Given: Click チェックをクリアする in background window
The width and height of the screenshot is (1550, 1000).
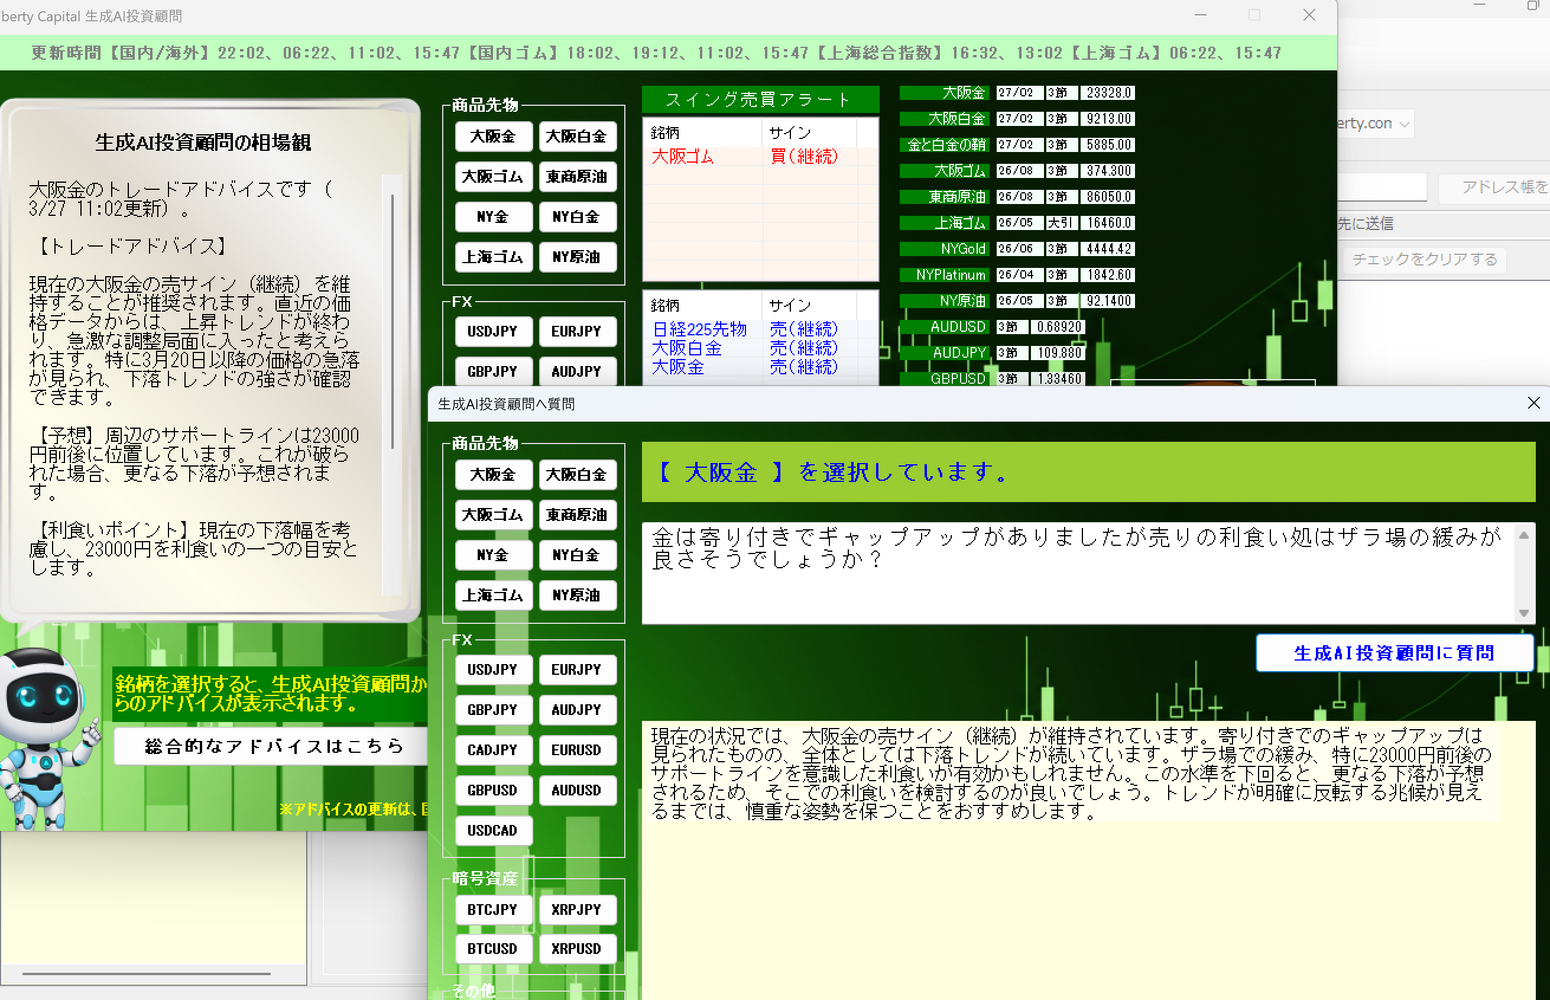Looking at the screenshot, I should point(1424,259).
